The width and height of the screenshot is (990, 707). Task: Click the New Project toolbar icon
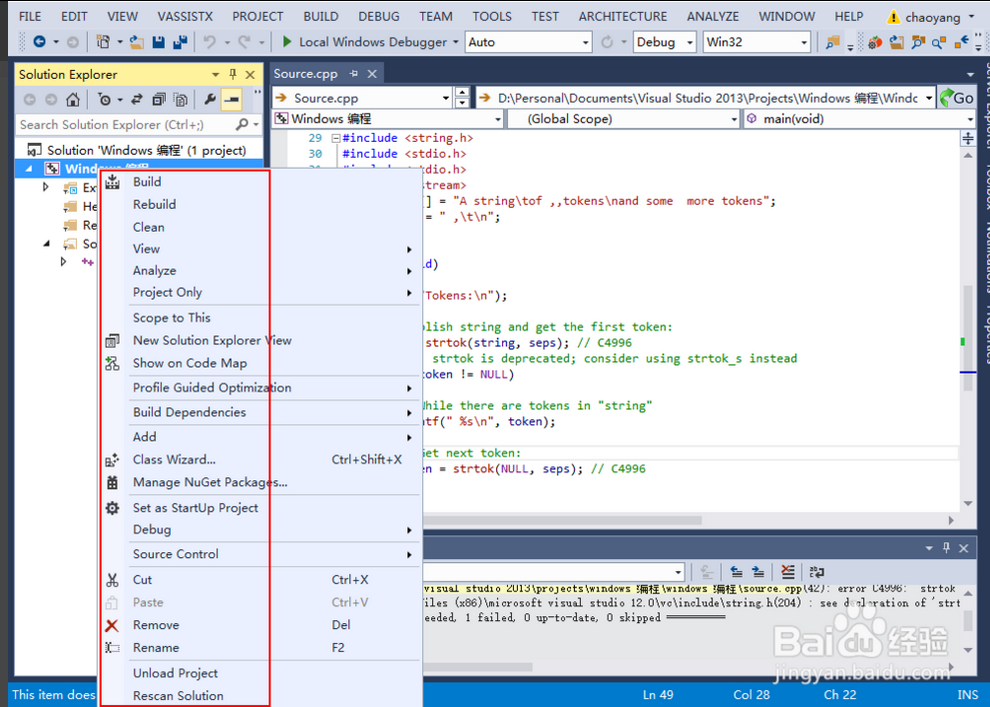pyautogui.click(x=102, y=42)
